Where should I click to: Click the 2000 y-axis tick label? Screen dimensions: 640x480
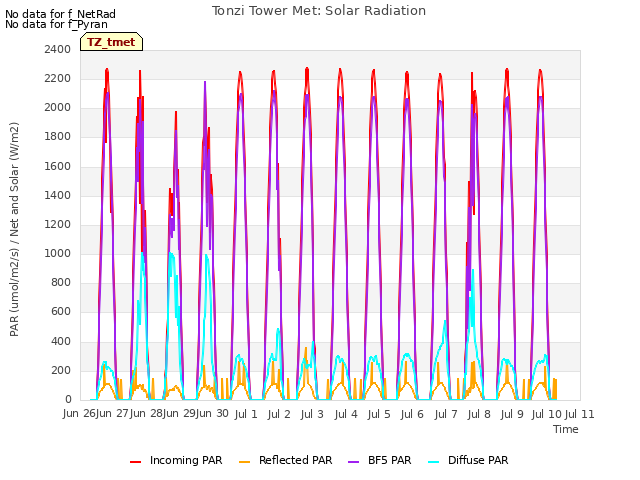[x=58, y=107]
